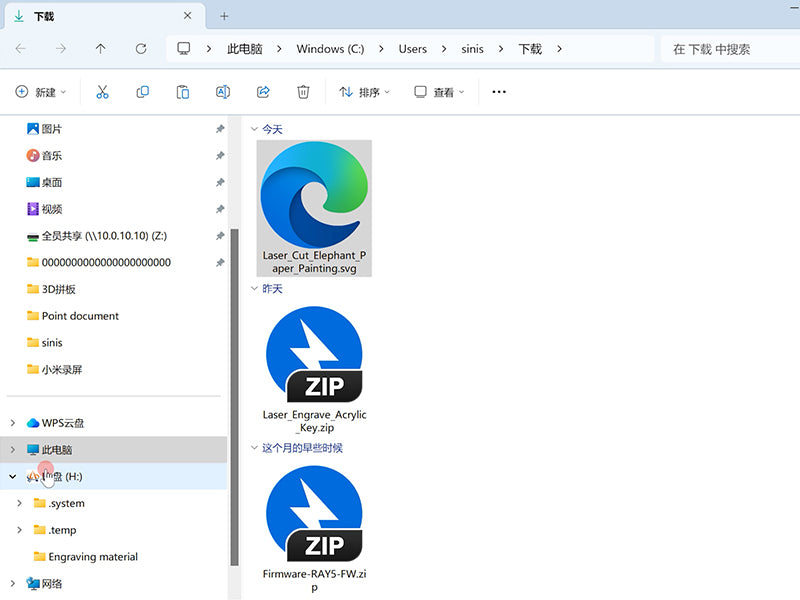The width and height of the screenshot is (800, 600).
Task: Click the chevron after 此电脑 in address bar
Action: (279, 49)
